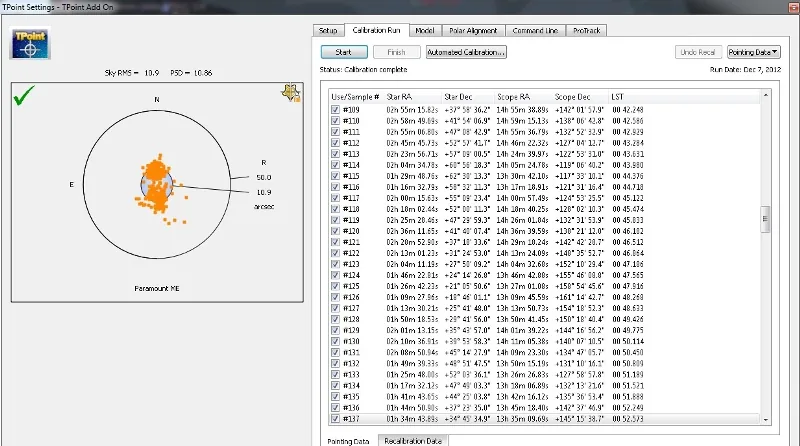The height and width of the screenshot is (446, 800).
Task: Open Automated Calibration dialog
Action: click(466, 52)
